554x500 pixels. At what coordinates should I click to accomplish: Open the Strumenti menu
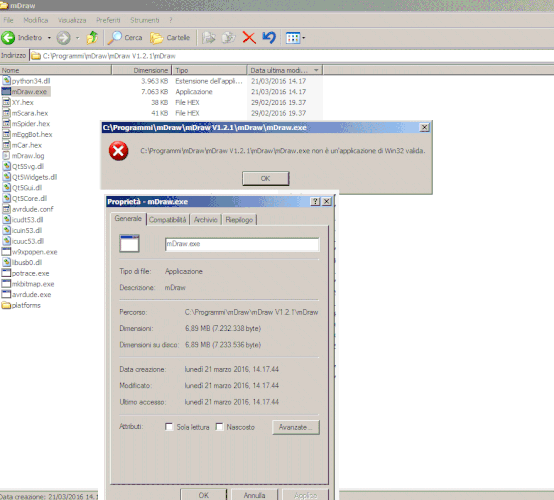(x=145, y=20)
